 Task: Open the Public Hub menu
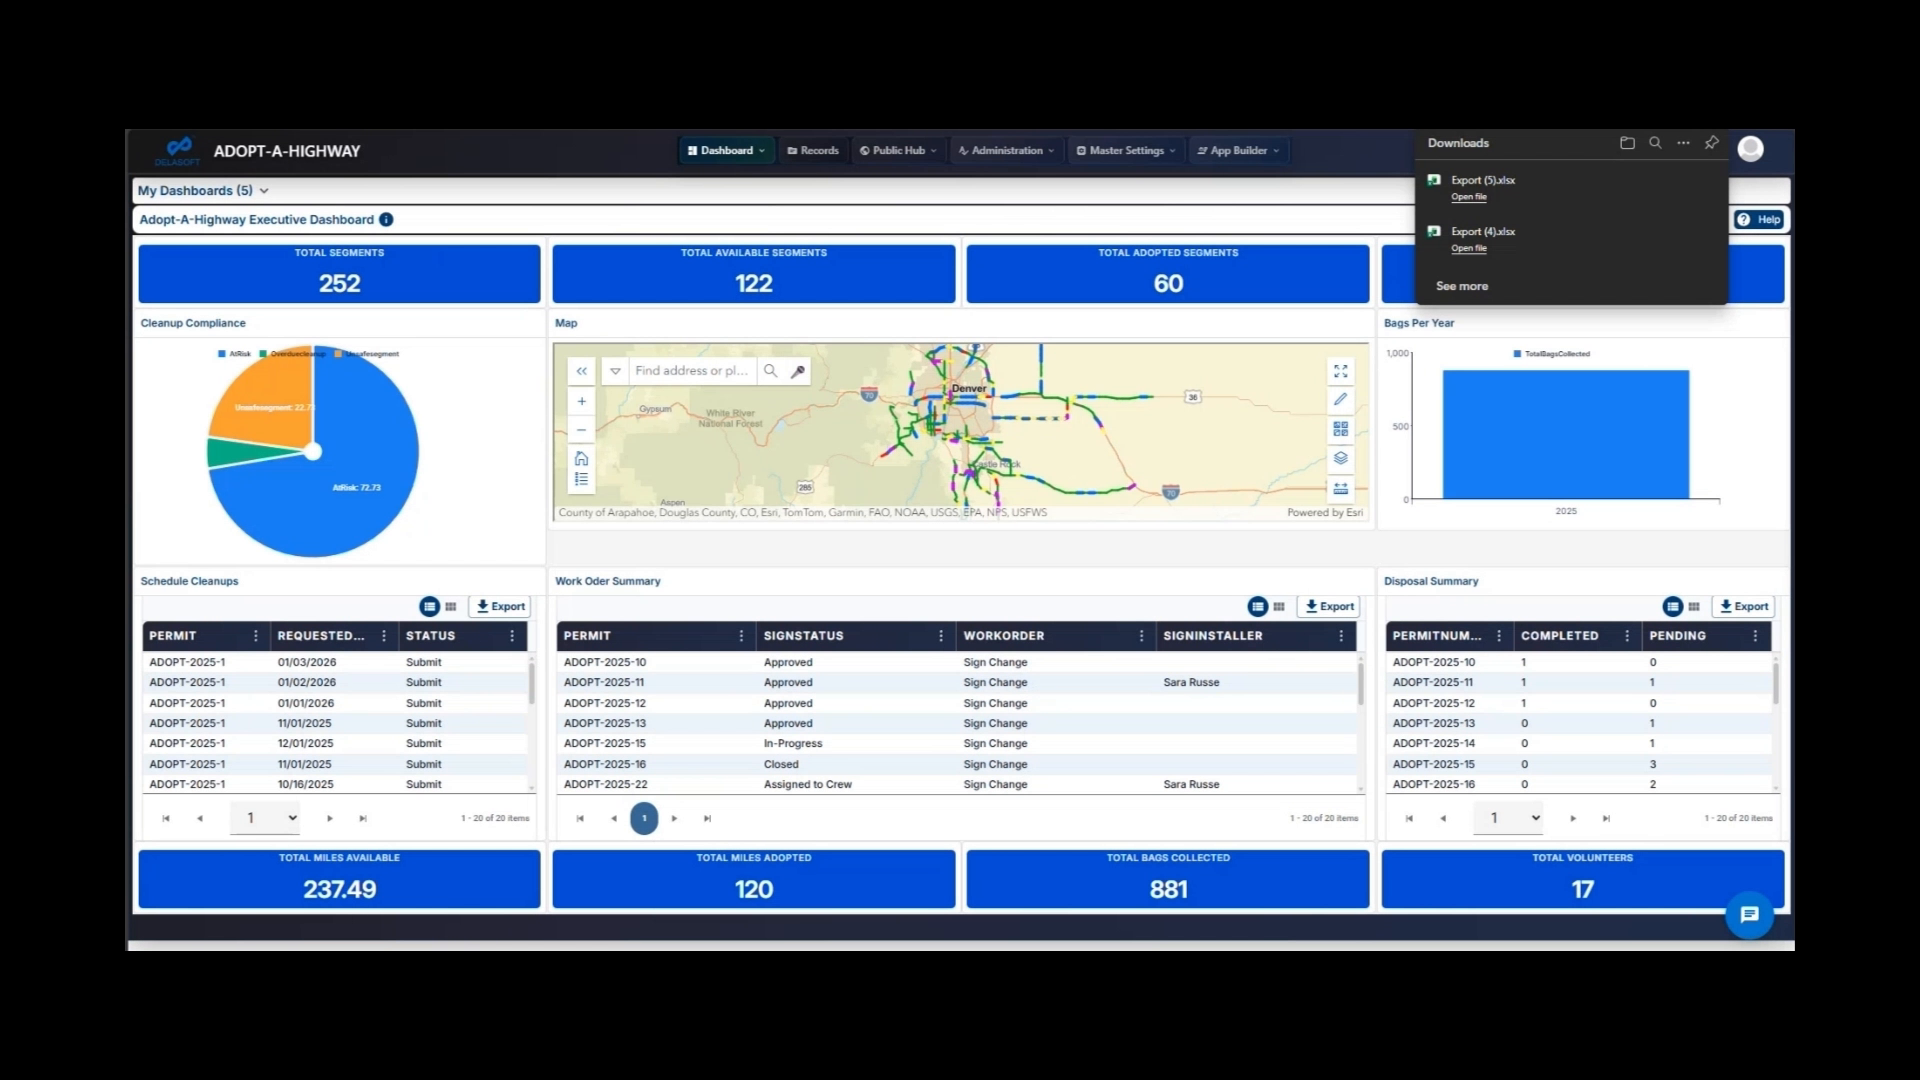897,150
